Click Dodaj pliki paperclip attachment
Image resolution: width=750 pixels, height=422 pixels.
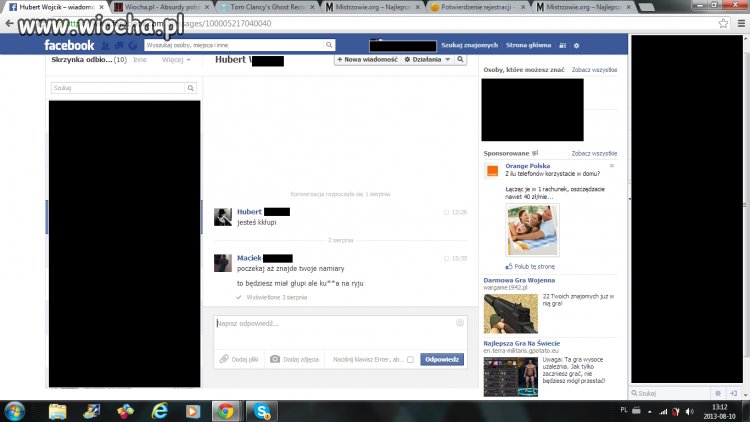(x=239, y=359)
